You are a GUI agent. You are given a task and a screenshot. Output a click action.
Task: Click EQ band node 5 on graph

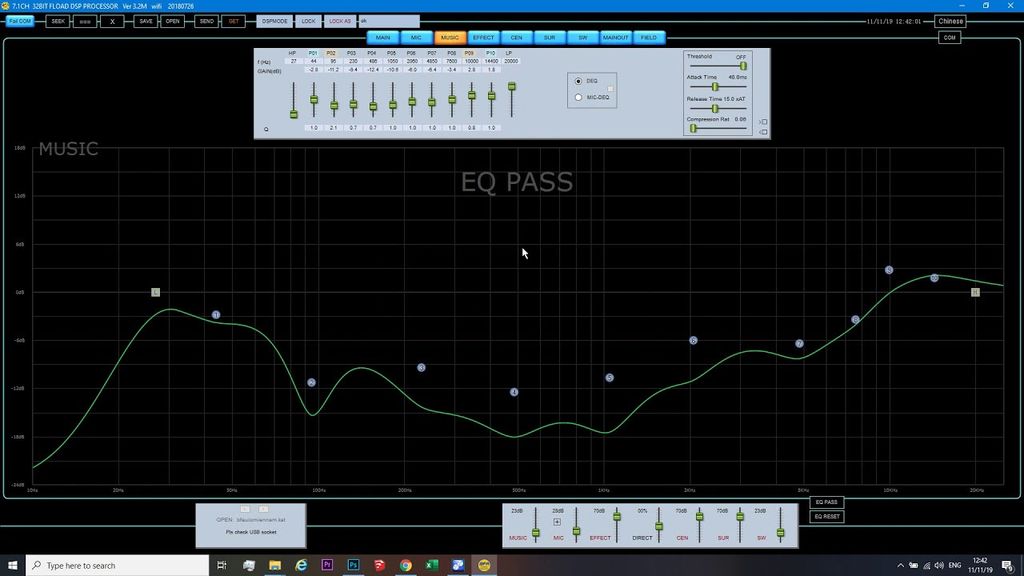point(609,378)
